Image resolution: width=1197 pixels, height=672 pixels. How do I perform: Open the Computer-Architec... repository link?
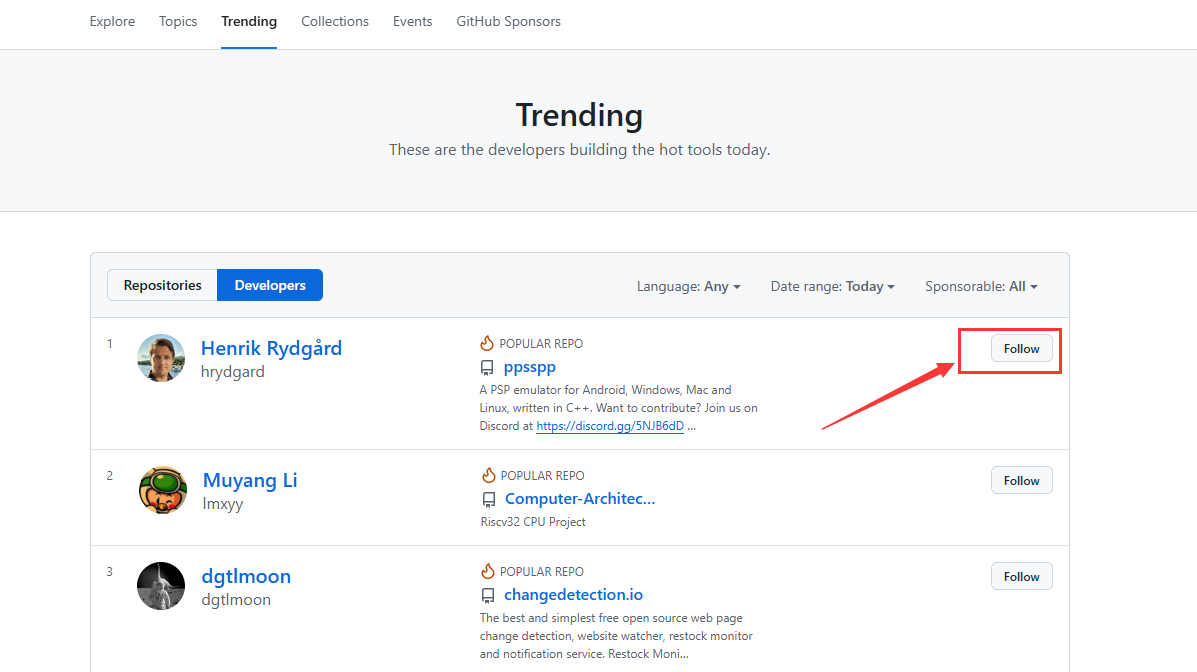click(580, 499)
